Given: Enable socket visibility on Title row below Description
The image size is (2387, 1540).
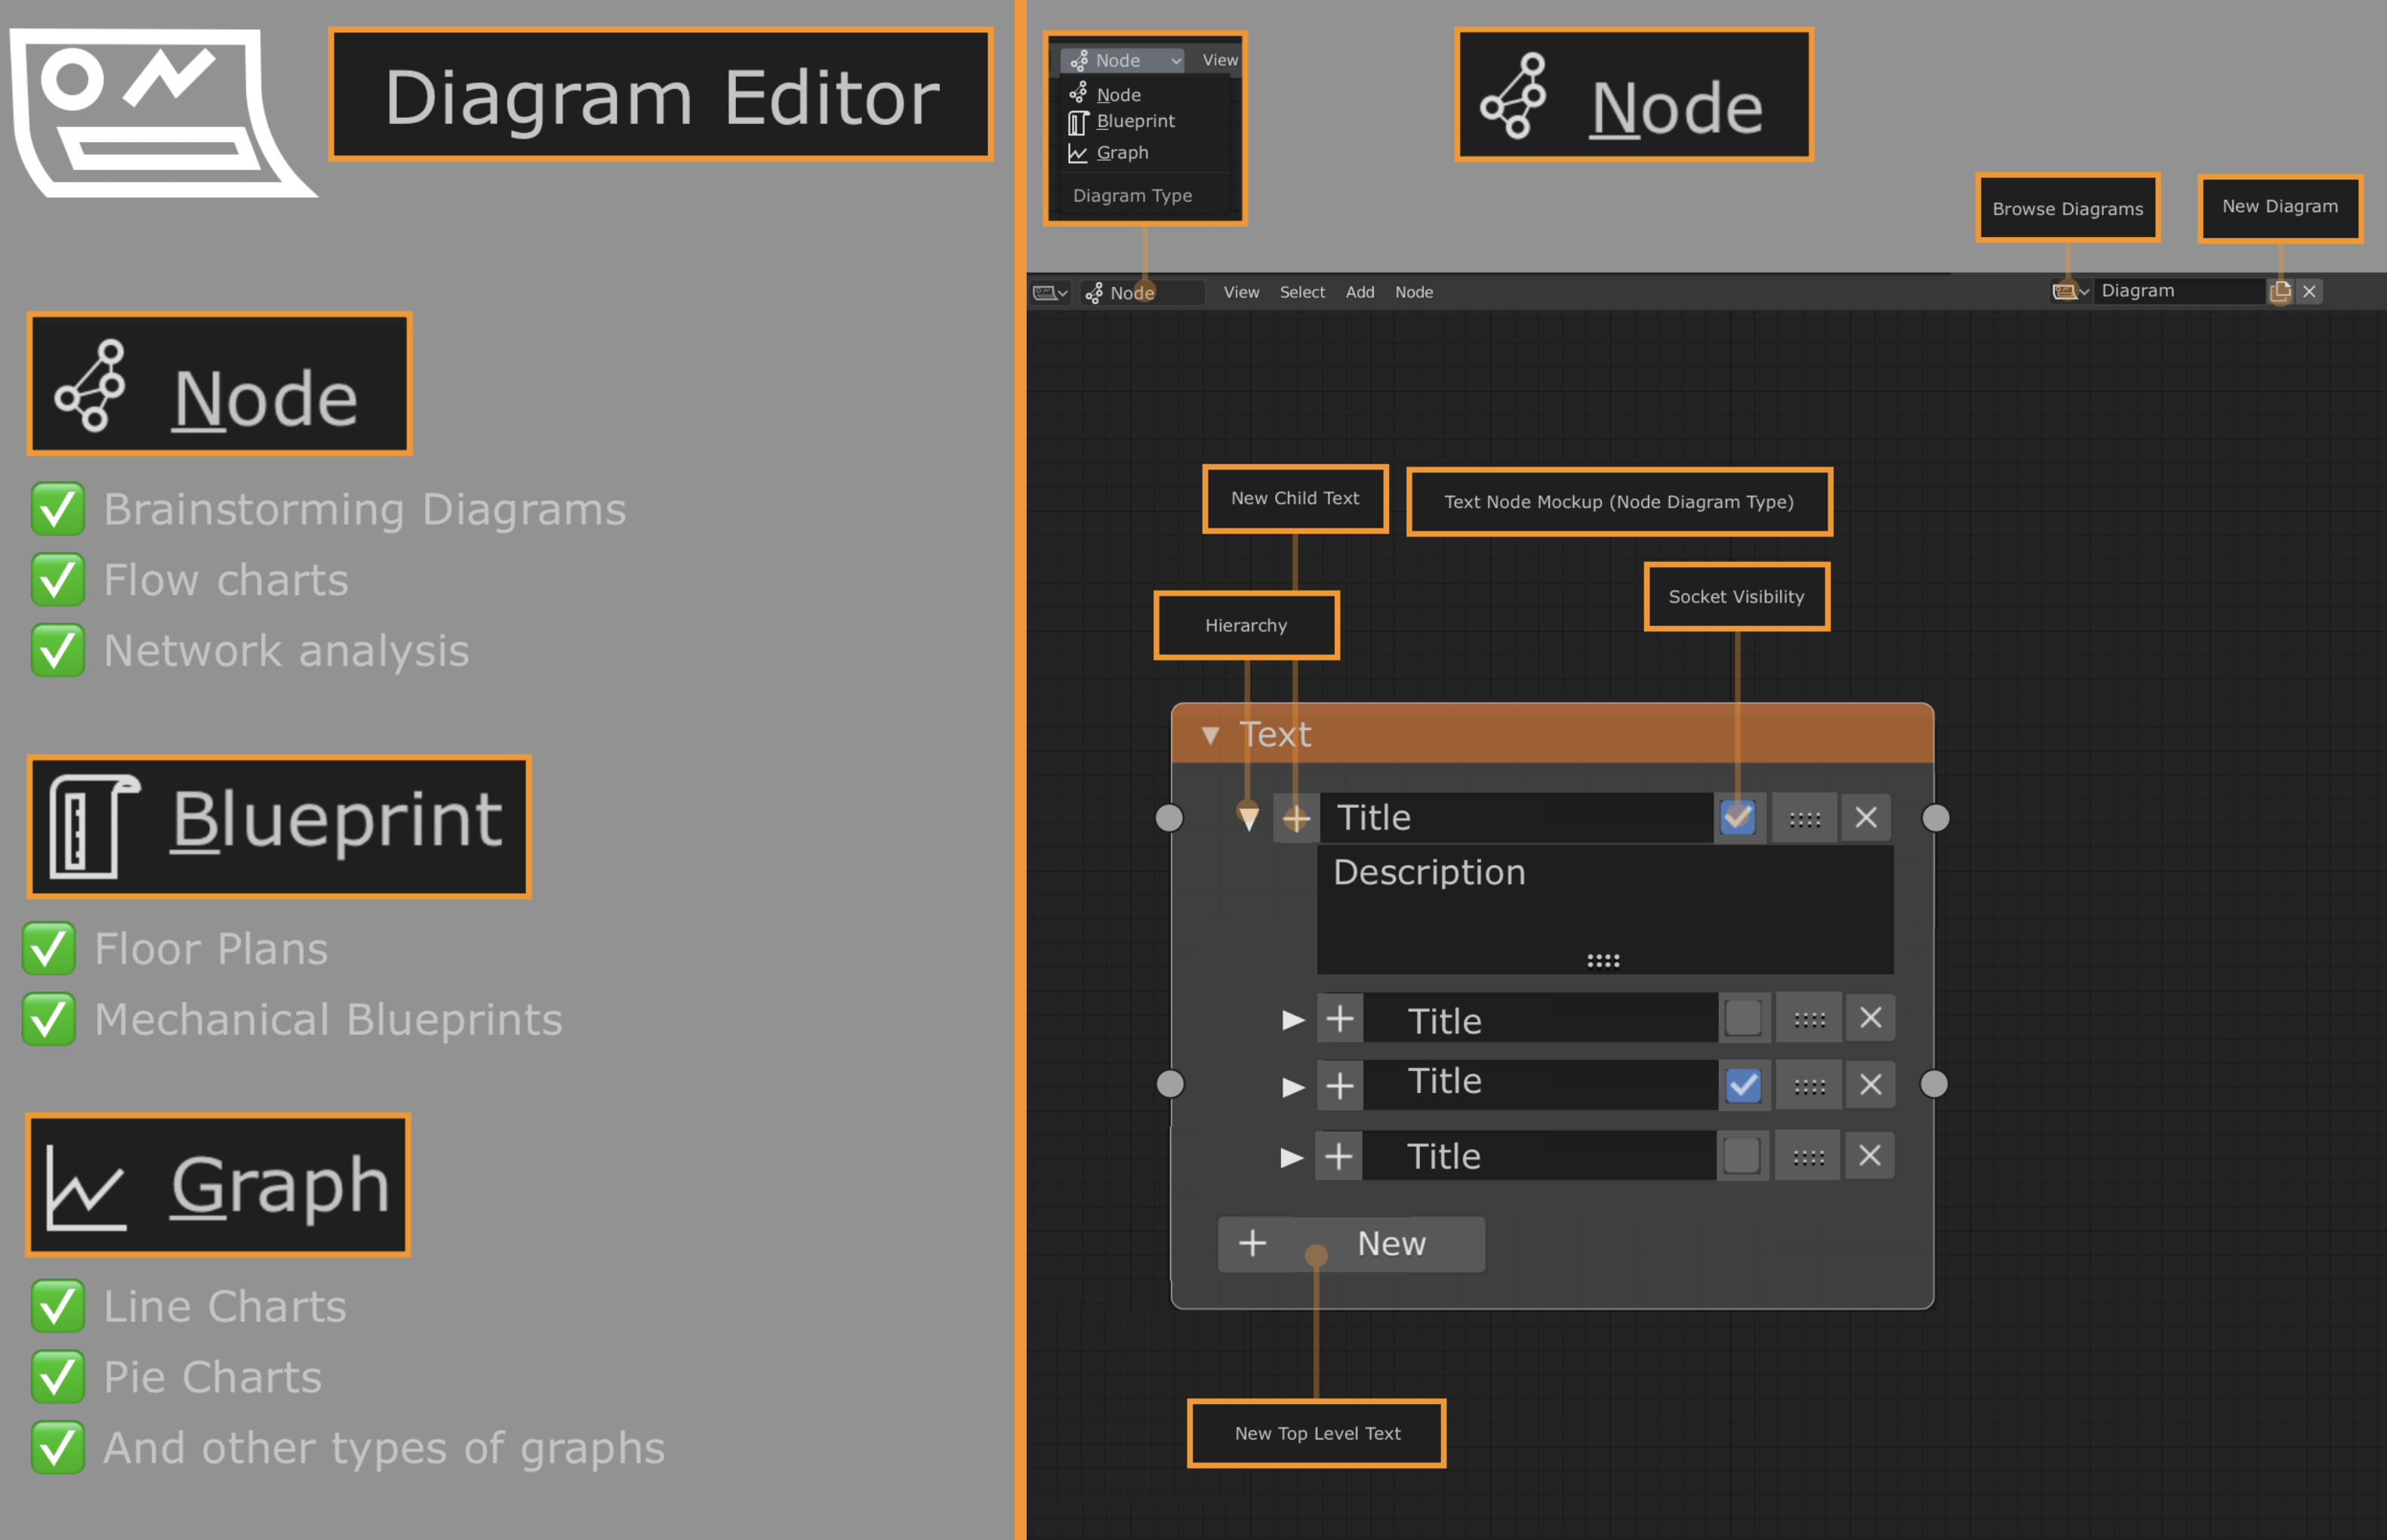Looking at the screenshot, I should click(1743, 1018).
